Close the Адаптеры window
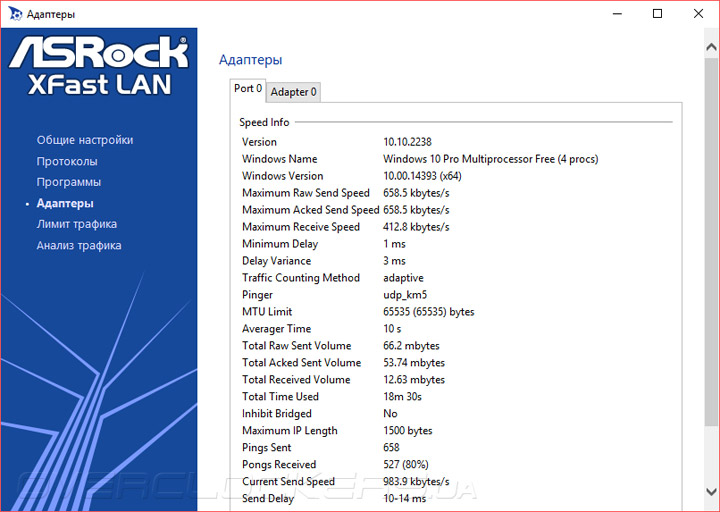Image resolution: width=720 pixels, height=512 pixels. click(x=698, y=14)
